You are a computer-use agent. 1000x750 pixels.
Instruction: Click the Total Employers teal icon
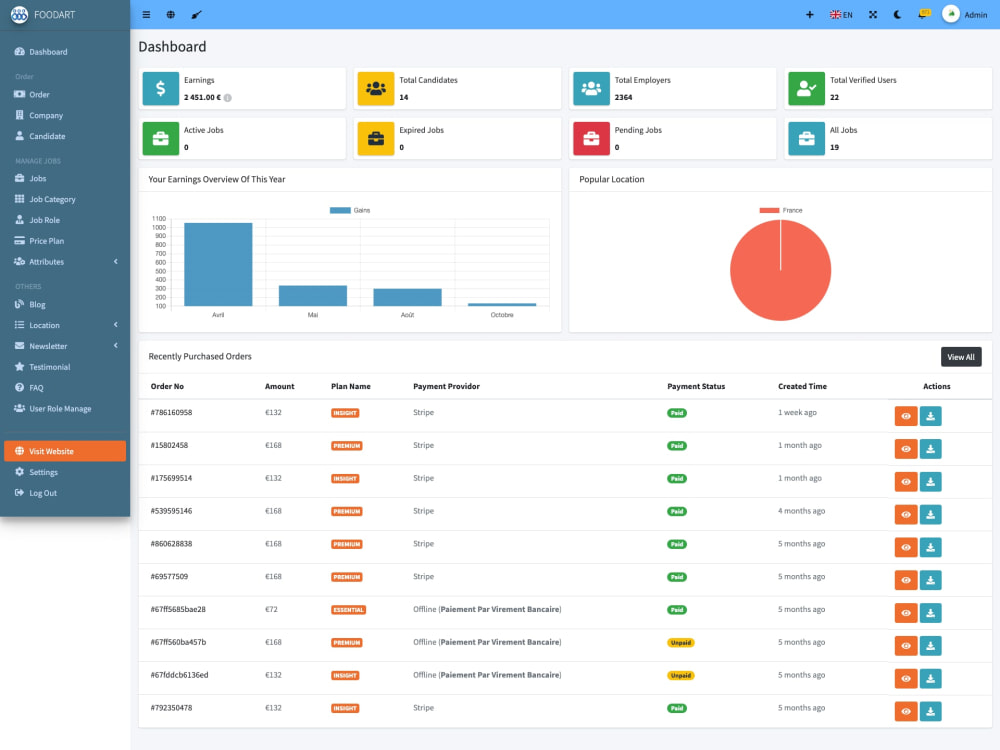pos(591,89)
